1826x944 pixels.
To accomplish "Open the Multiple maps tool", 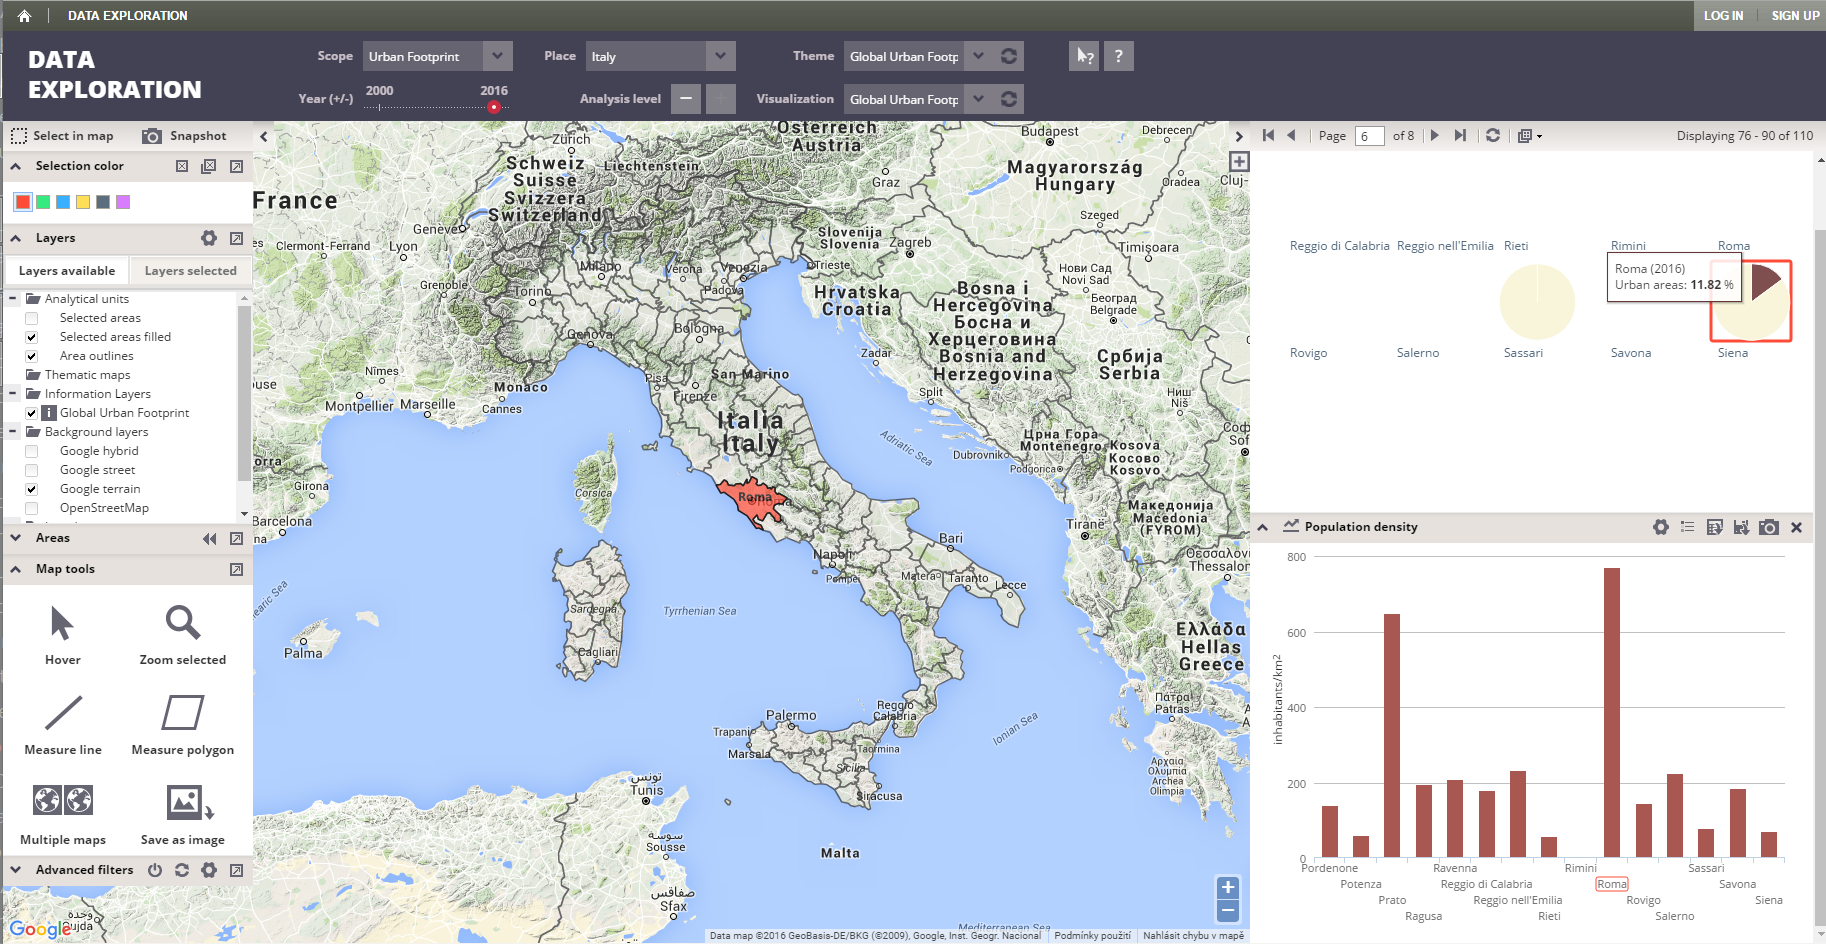I will coord(63,815).
